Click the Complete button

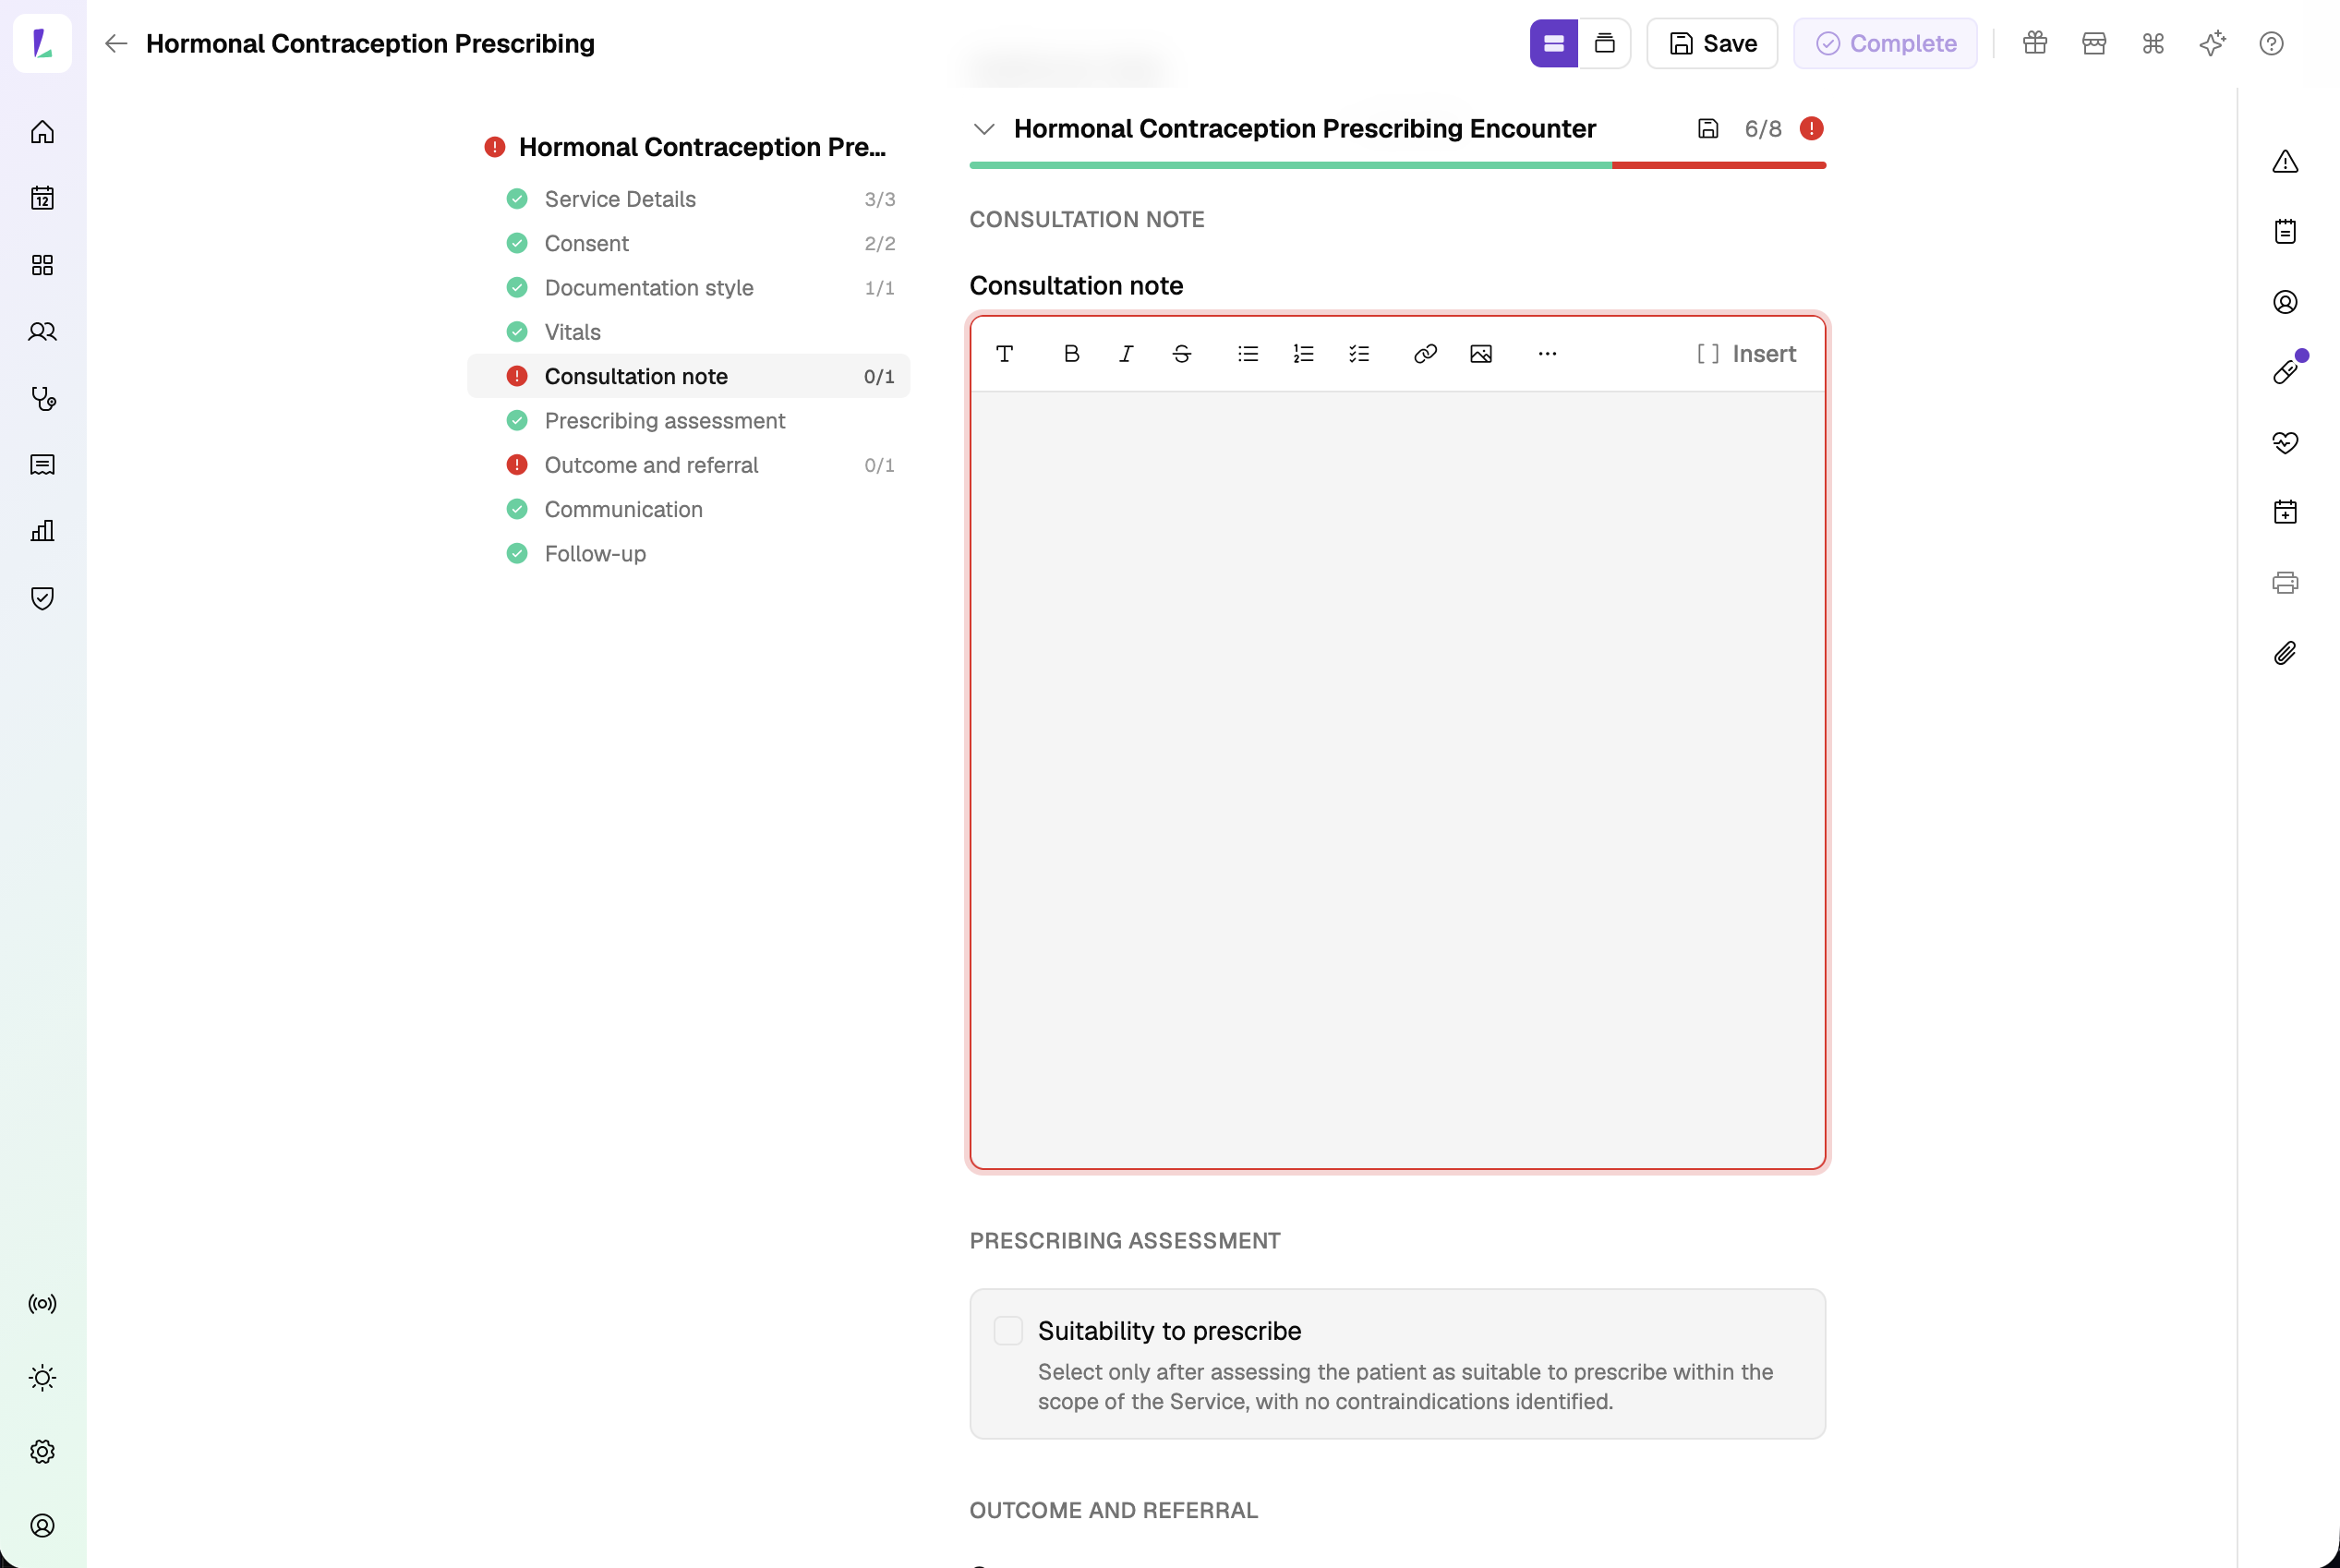click(x=1884, y=43)
